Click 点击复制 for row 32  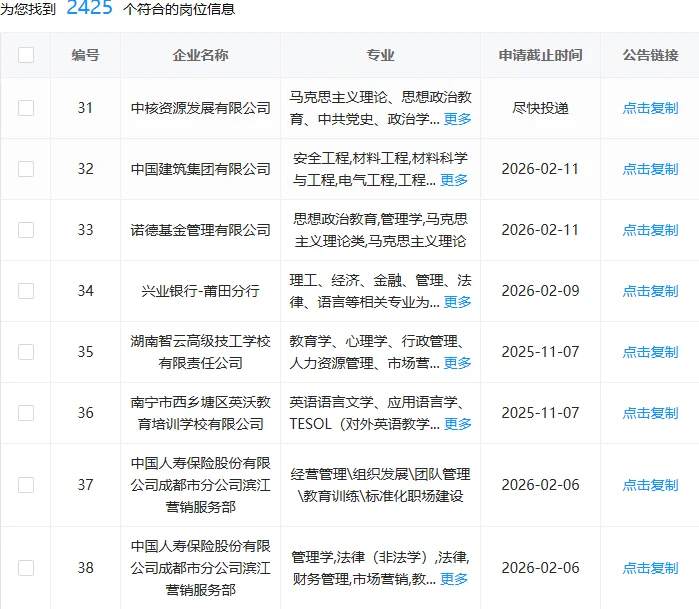pos(650,169)
